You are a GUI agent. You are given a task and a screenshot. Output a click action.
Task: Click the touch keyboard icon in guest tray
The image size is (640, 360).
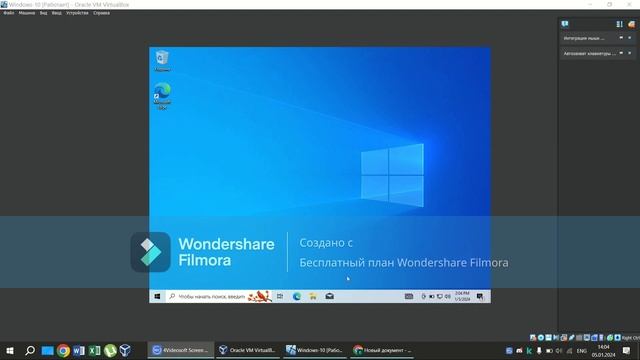(409, 296)
